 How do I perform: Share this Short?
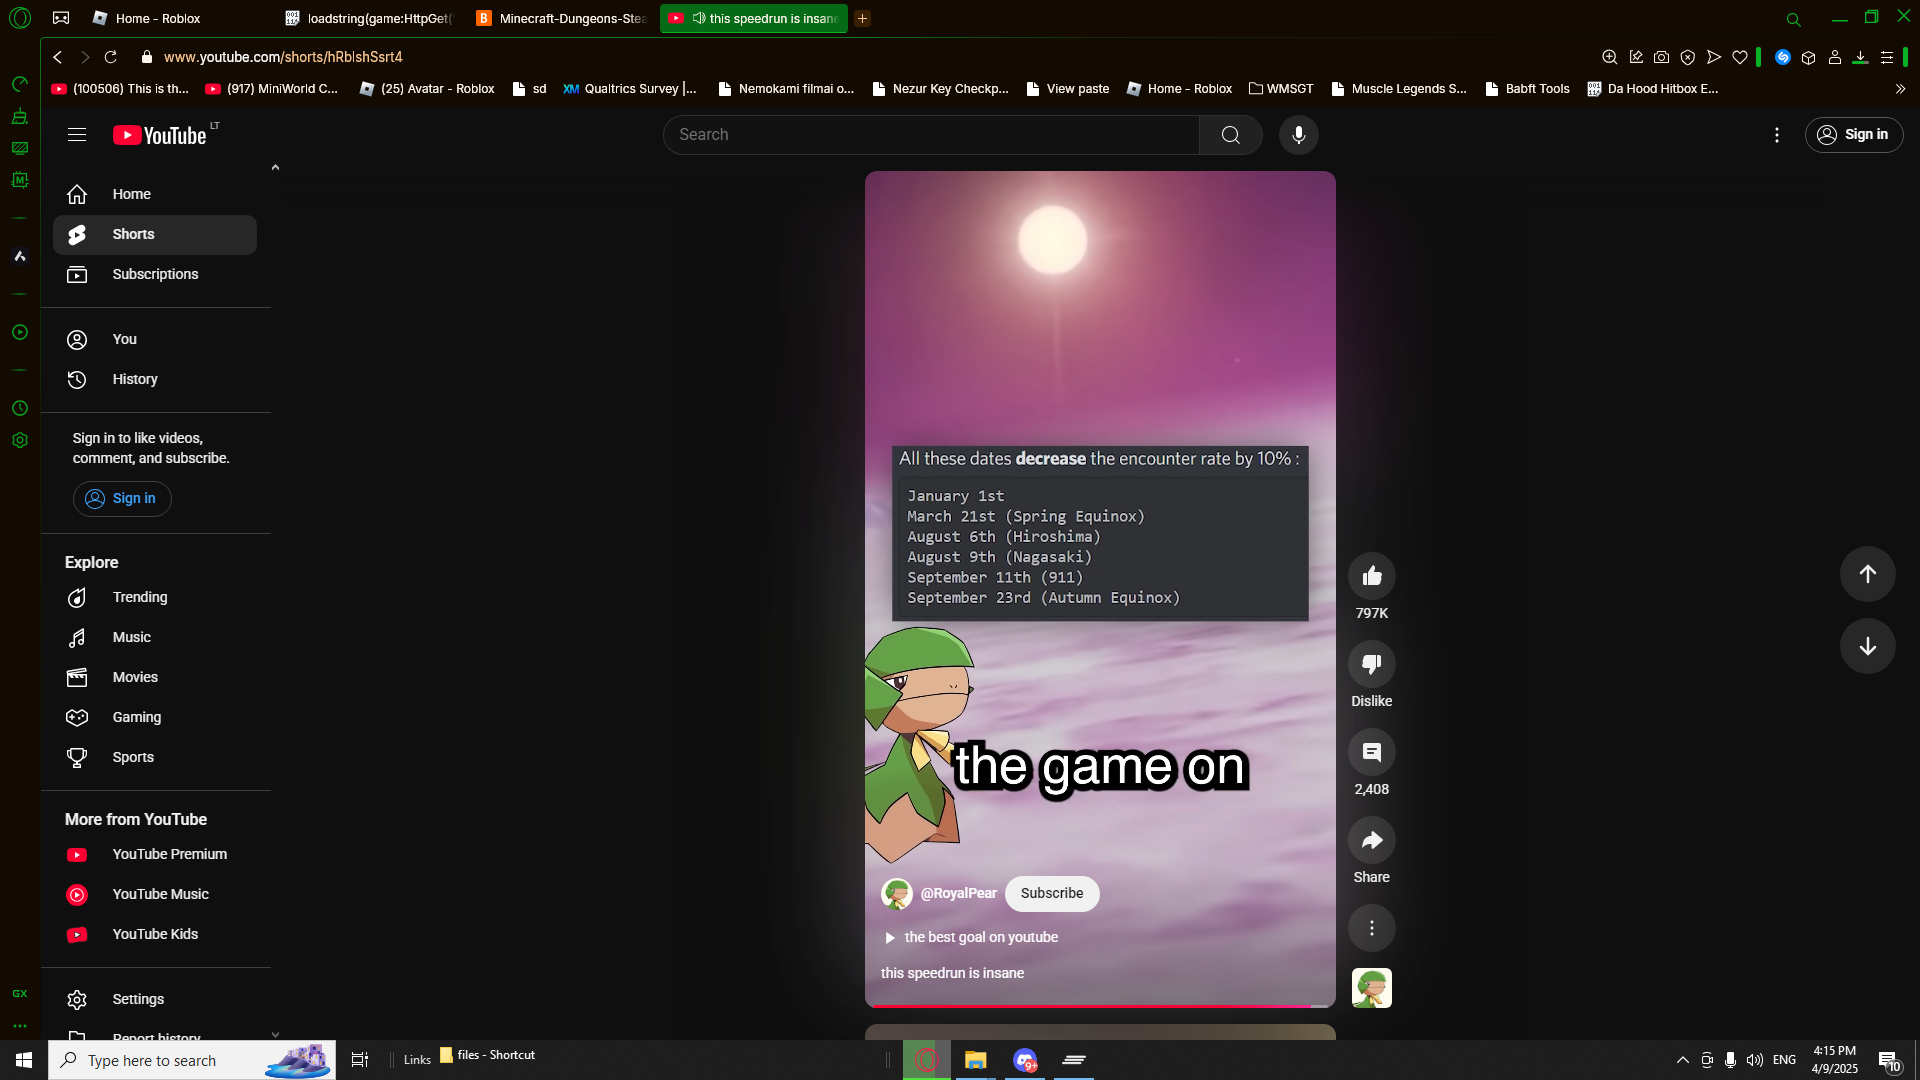click(1372, 840)
